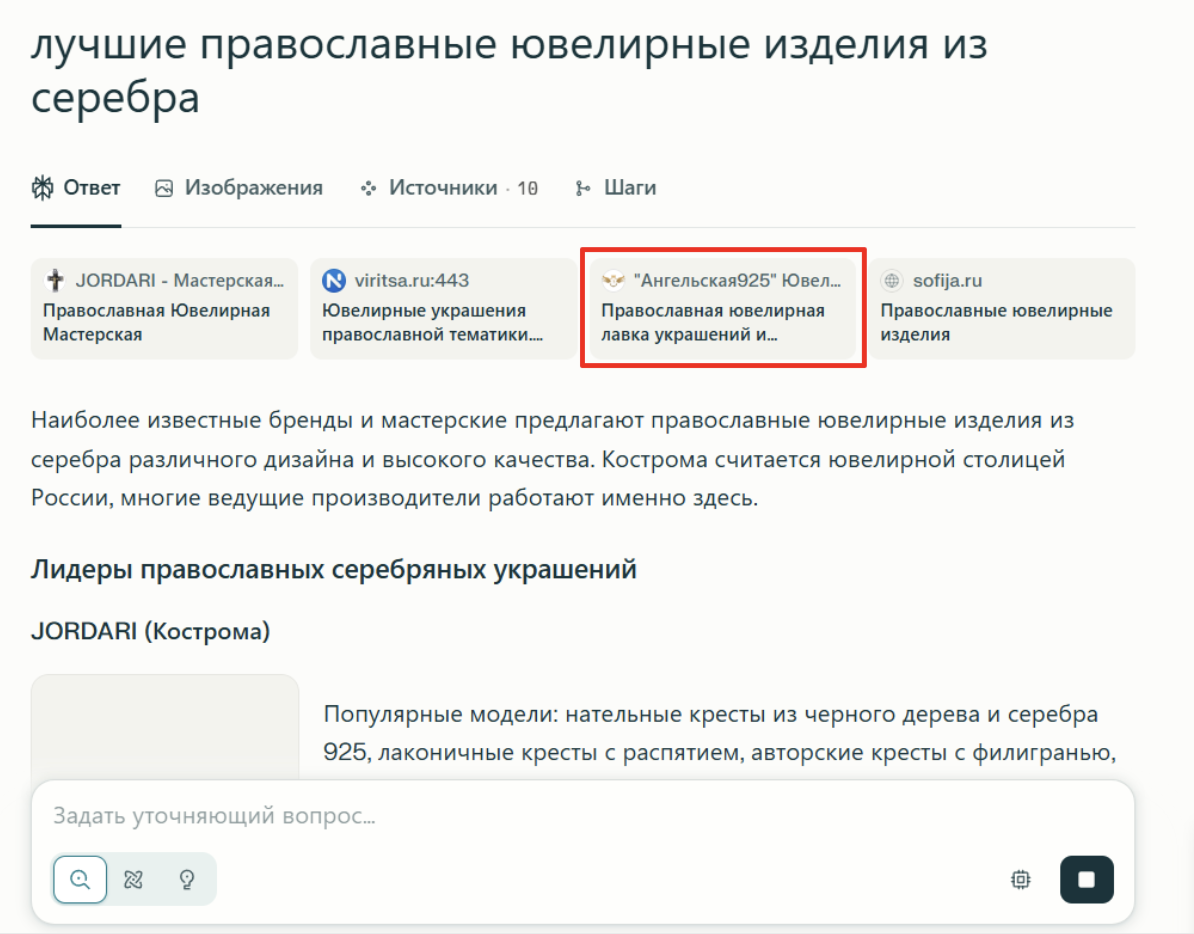Viewport: 1194px width, 934px height.
Task: Open the Шаги tab label
Action: 629,188
